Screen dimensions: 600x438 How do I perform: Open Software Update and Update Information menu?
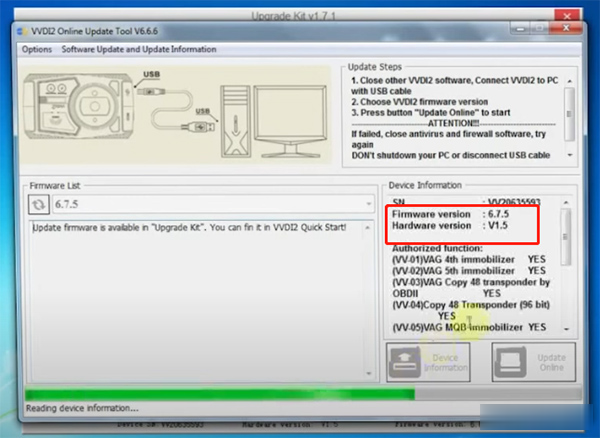click(x=139, y=49)
